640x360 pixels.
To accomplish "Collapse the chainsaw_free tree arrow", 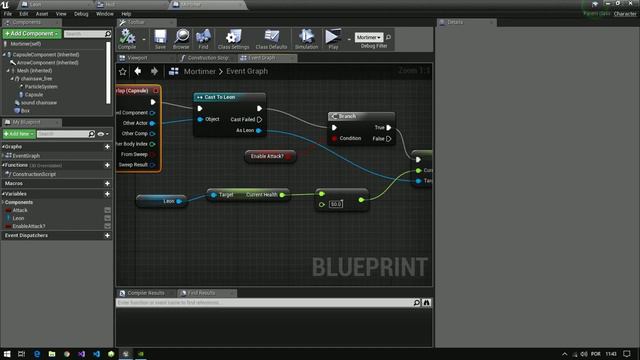I will click(x=12, y=78).
